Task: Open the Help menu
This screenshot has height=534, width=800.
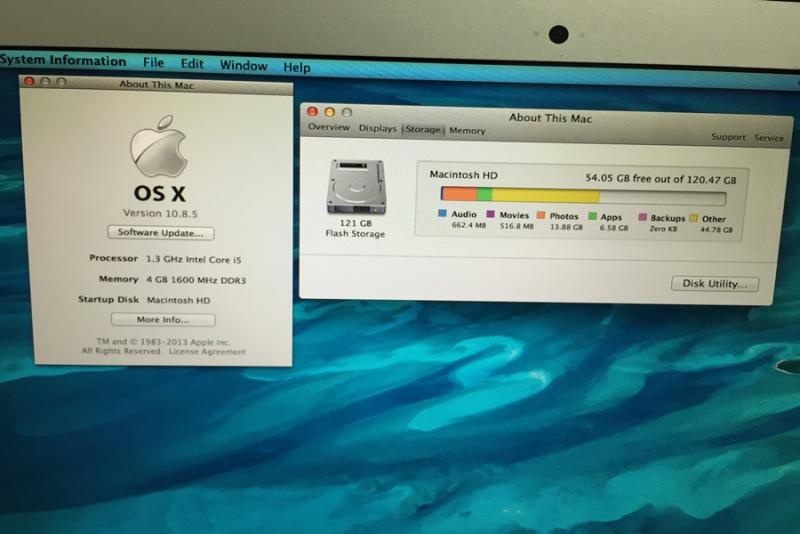Action: click(297, 67)
